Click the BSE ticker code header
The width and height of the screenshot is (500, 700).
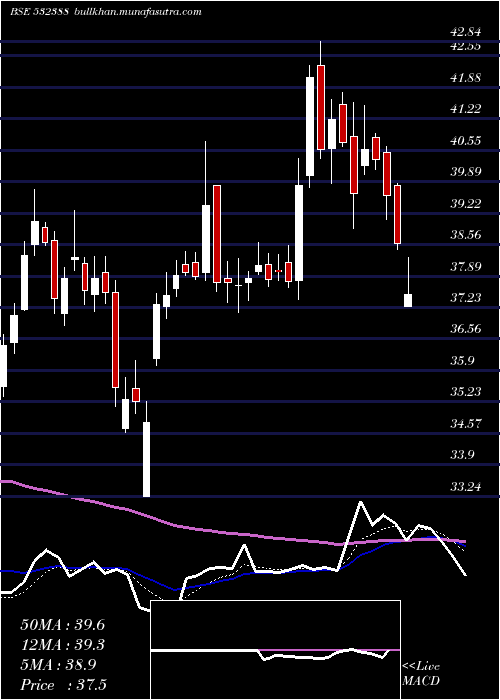click(39, 12)
